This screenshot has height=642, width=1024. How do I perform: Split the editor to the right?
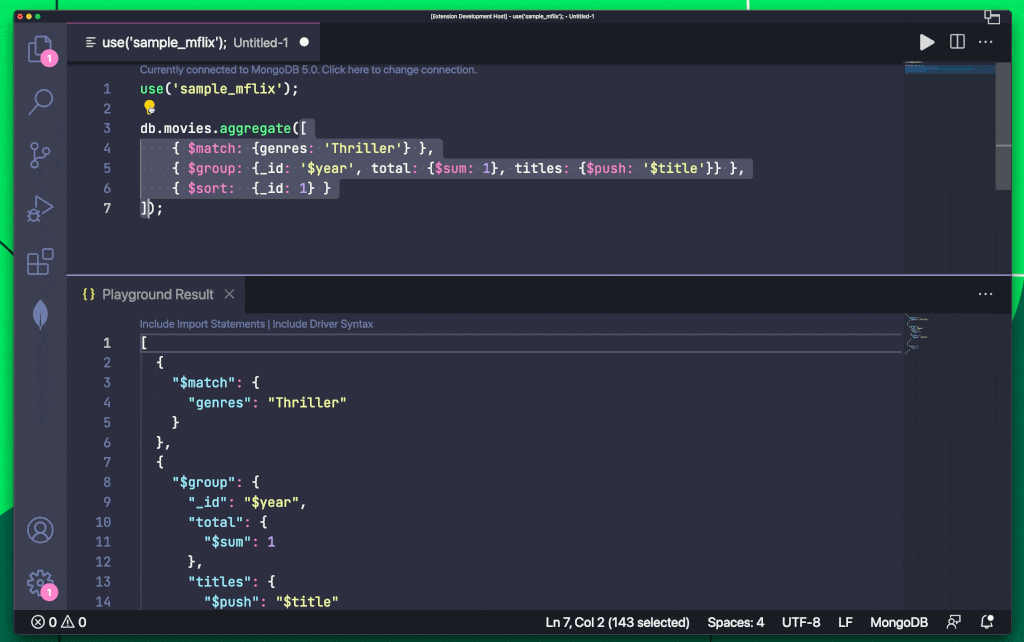click(x=957, y=42)
